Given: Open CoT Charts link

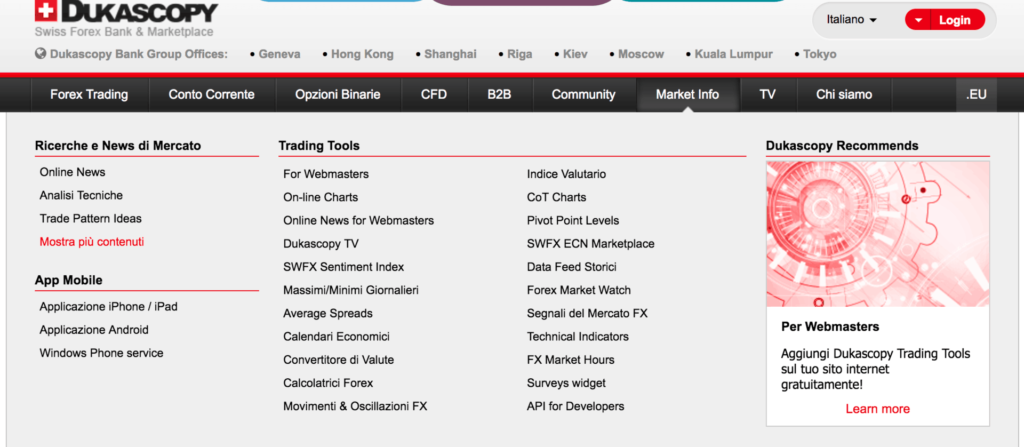Looking at the screenshot, I should 556,197.
